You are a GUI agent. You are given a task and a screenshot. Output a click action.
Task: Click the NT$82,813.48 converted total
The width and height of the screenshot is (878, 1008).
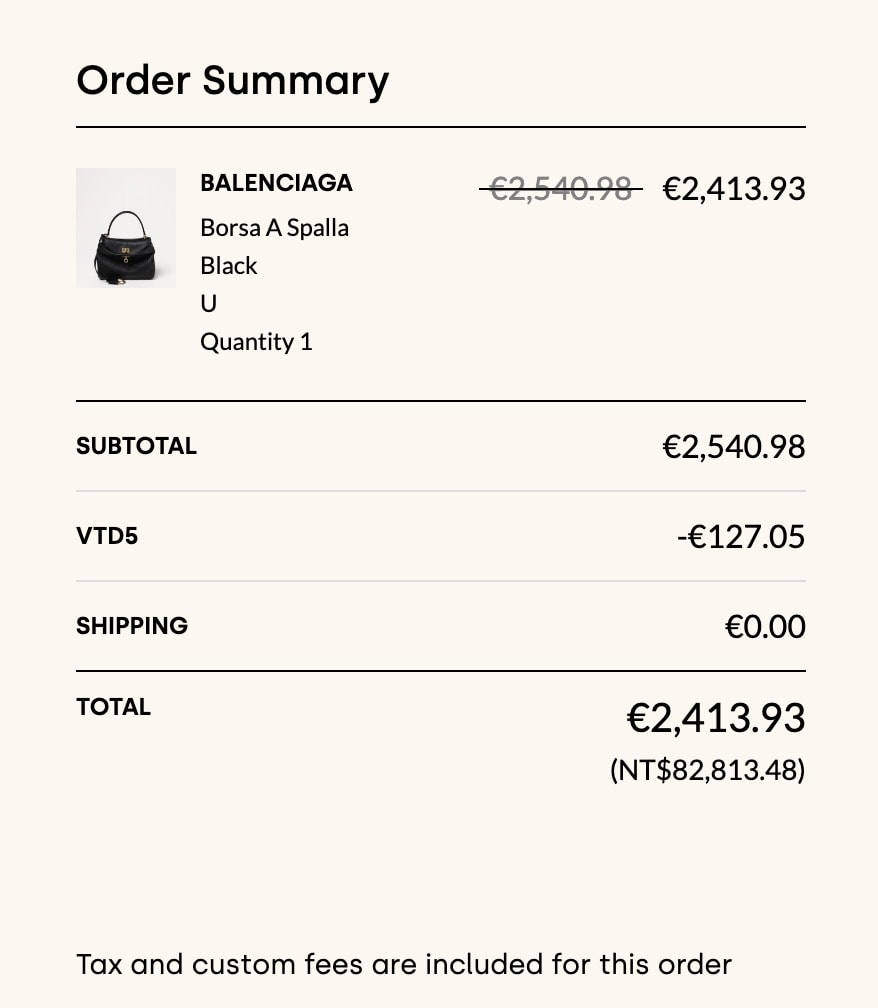[x=707, y=770]
